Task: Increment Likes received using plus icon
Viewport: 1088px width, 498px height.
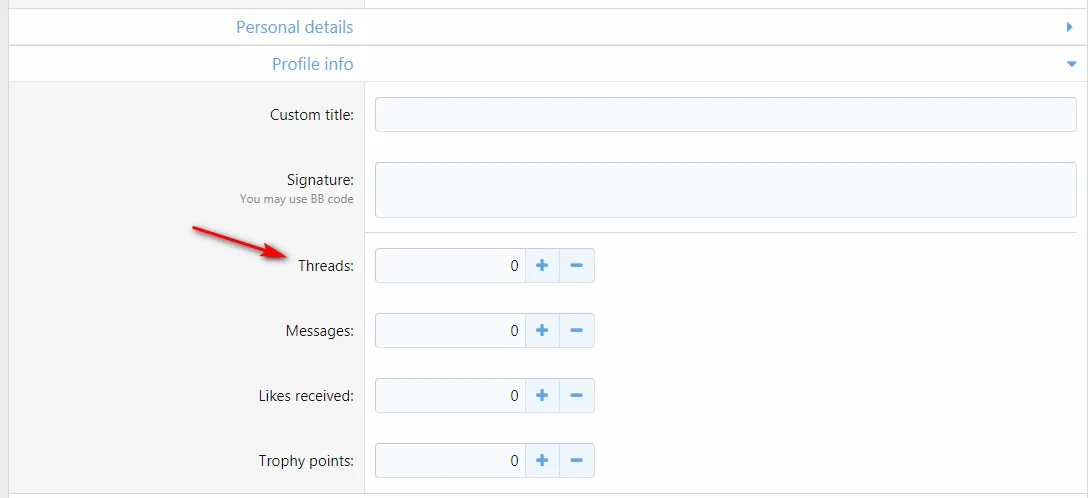Action: pyautogui.click(x=542, y=396)
